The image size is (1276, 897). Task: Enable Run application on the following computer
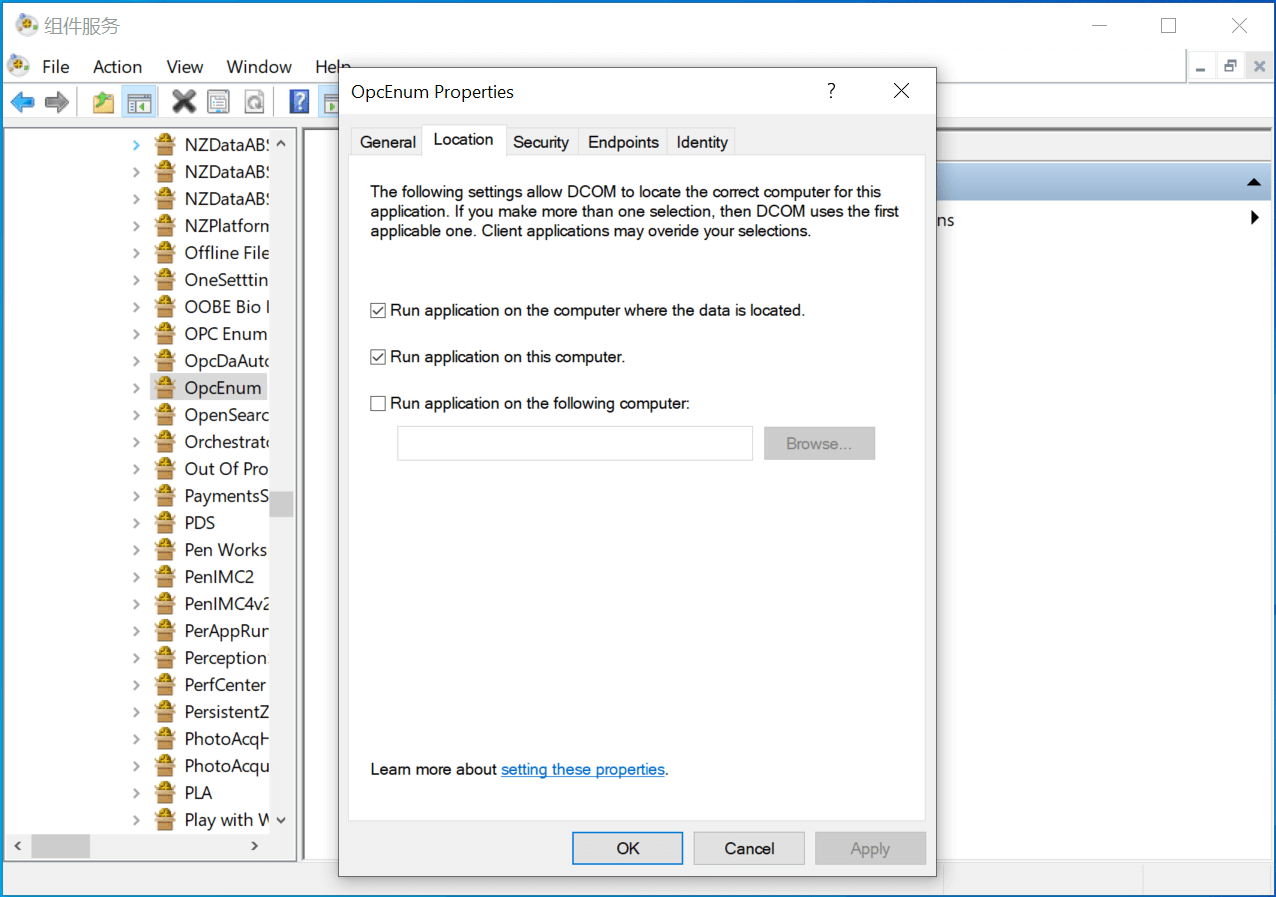click(378, 404)
